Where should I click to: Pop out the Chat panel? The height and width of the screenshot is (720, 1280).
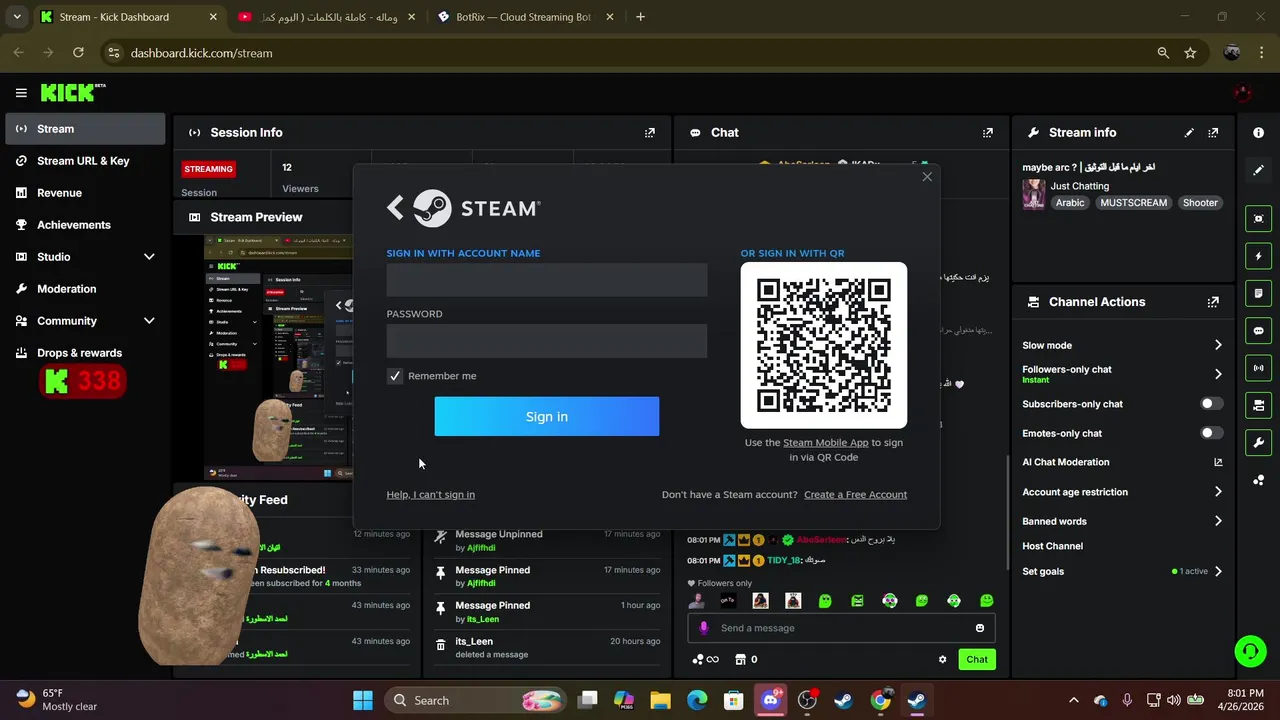click(x=988, y=132)
